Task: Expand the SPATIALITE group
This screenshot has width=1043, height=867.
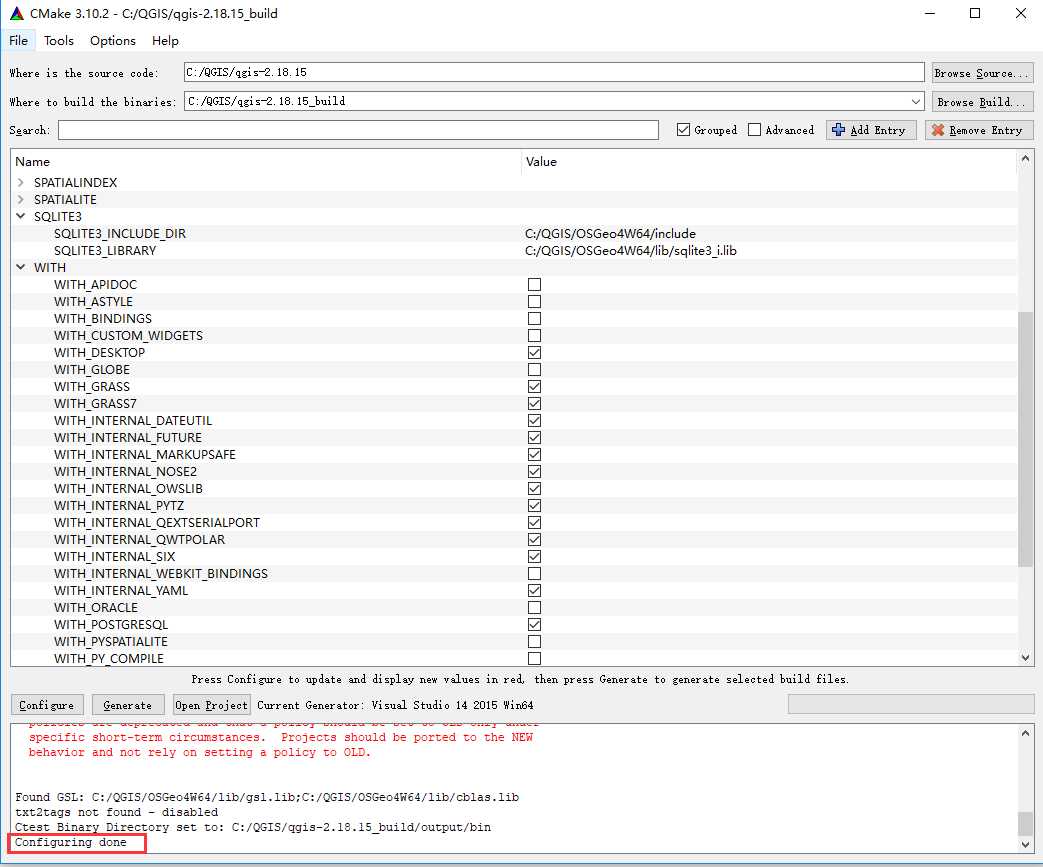Action: click(21, 199)
